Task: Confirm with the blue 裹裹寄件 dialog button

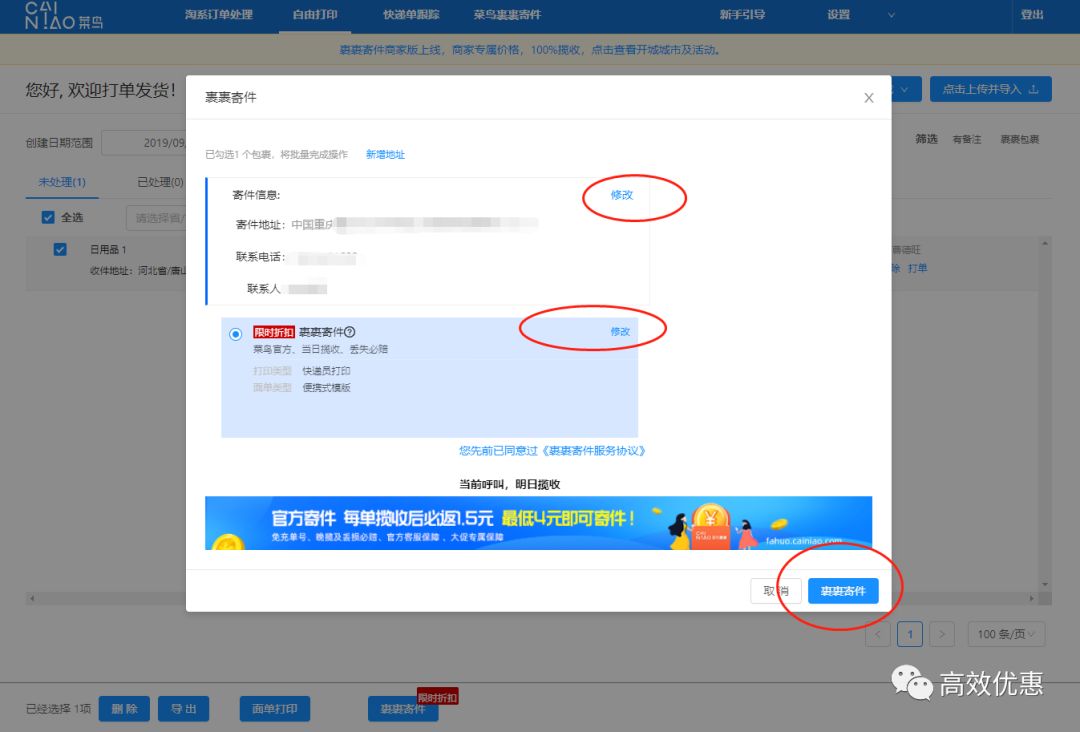Action: (843, 591)
